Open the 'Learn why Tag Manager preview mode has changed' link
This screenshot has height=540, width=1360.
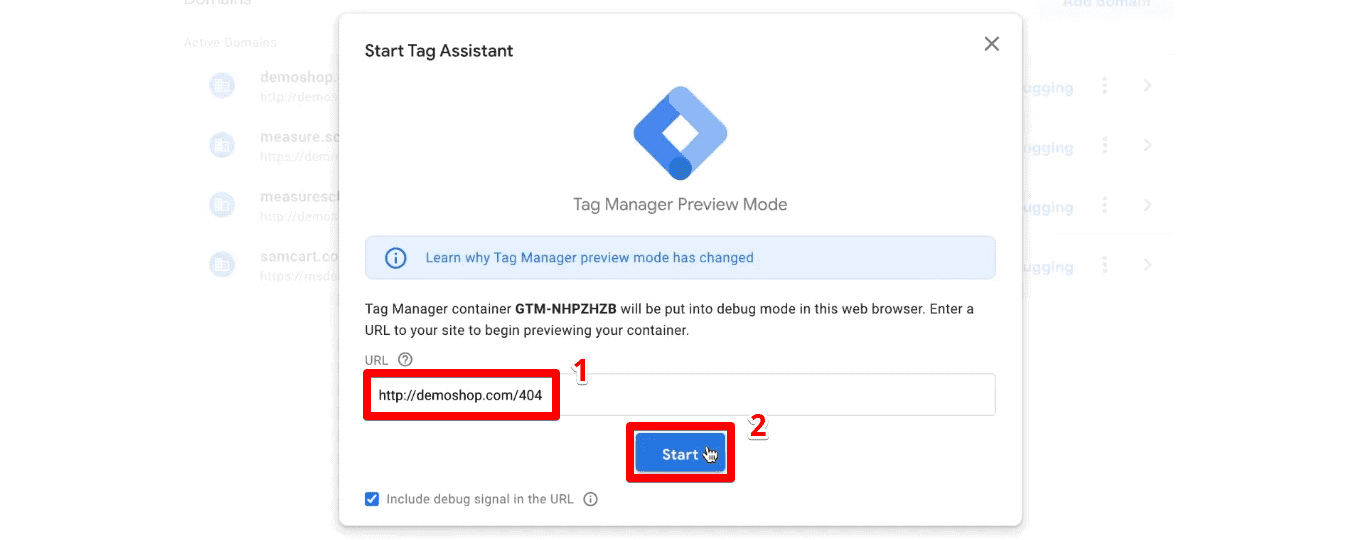589,258
